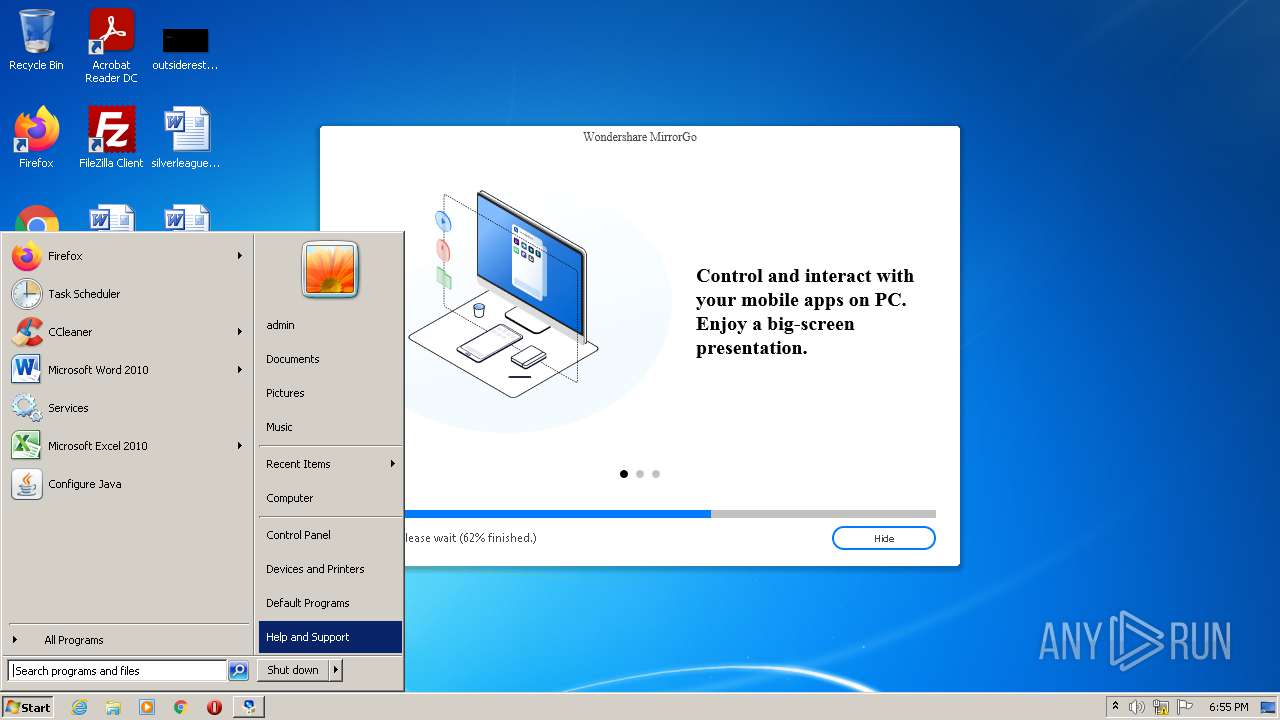Open Windows Explorer from the taskbar
This screenshot has width=1280, height=720.
pyautogui.click(x=113, y=707)
